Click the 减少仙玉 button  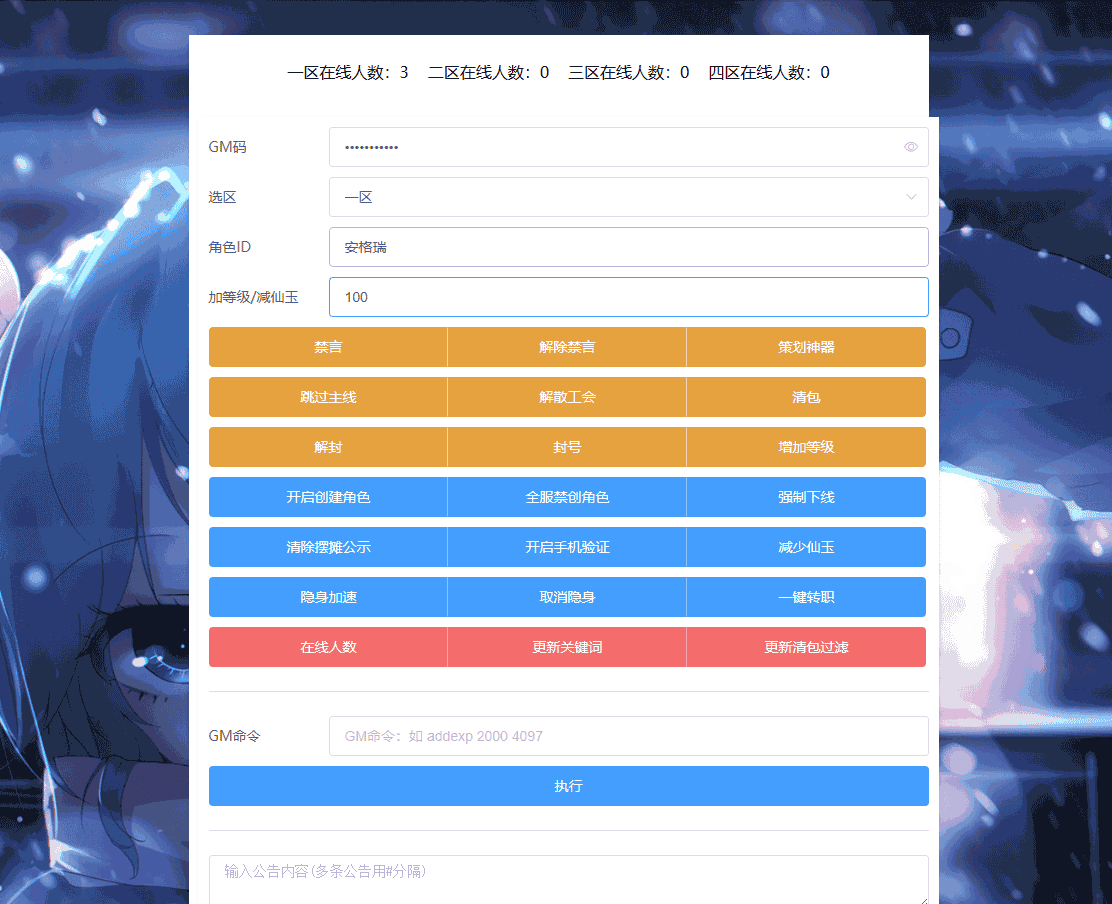(x=806, y=547)
